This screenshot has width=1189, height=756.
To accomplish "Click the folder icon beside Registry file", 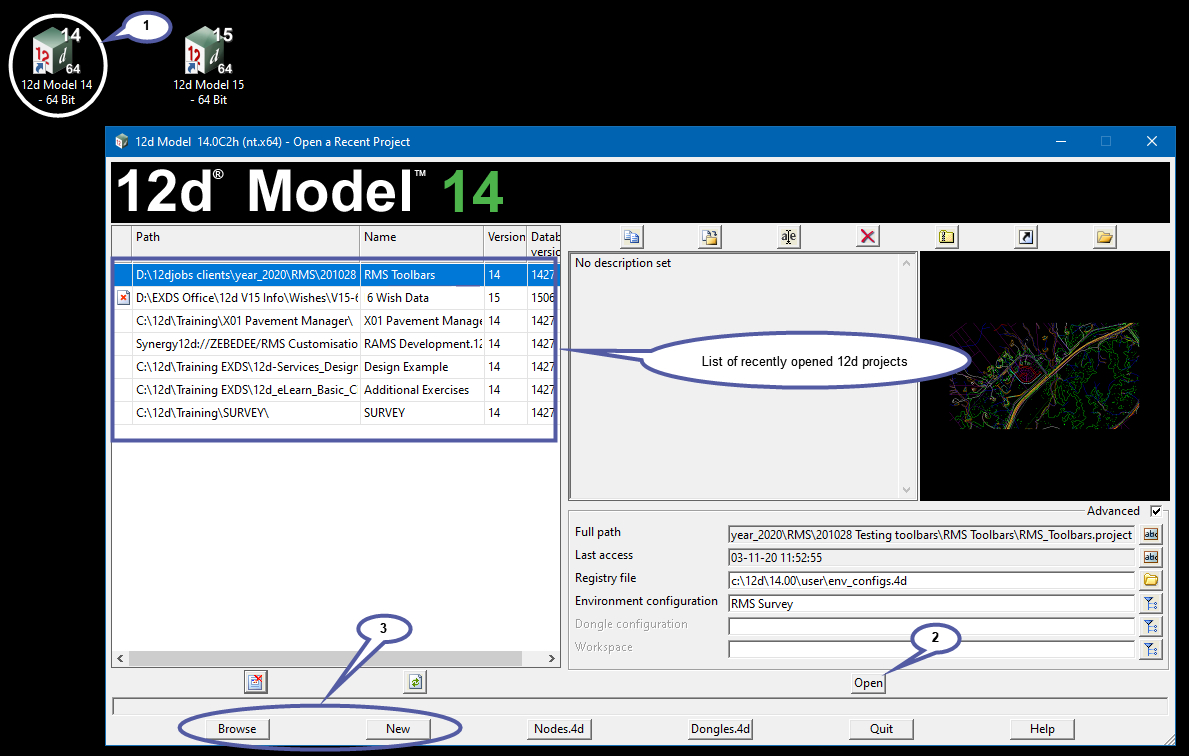I will [x=1150, y=580].
